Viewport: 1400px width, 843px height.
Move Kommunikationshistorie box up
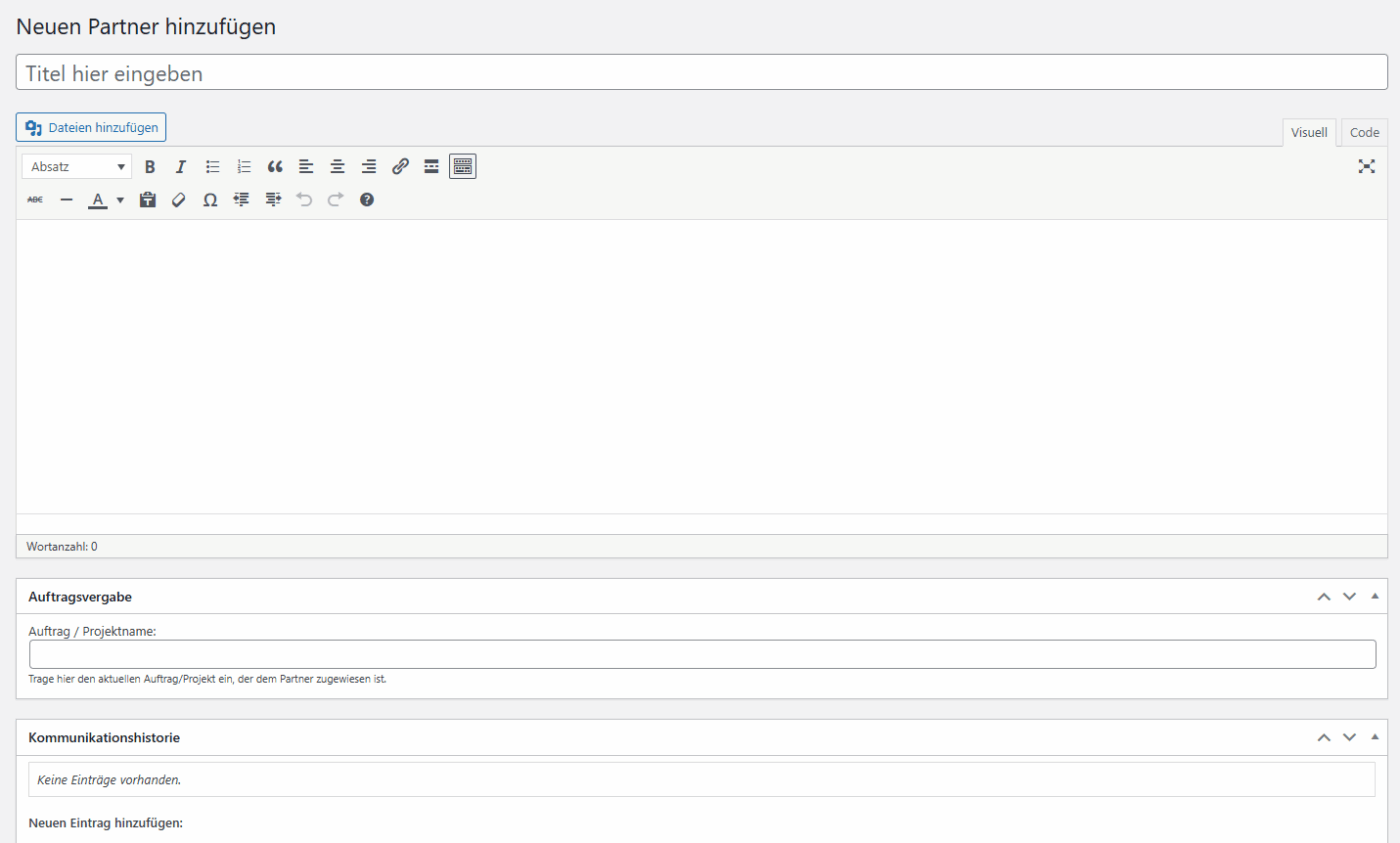(x=1324, y=737)
